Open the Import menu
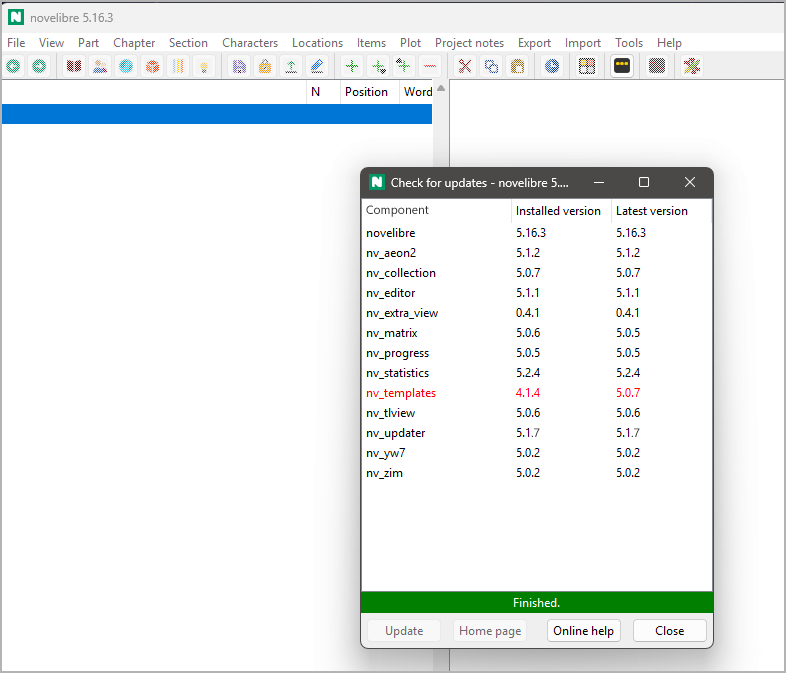786x673 pixels. (582, 43)
